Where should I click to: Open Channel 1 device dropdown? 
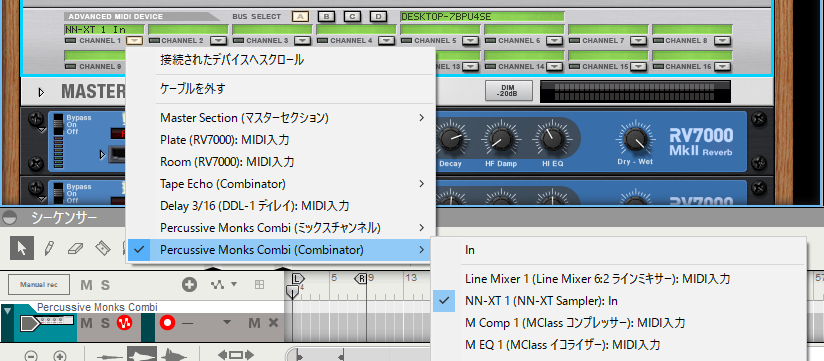[135, 40]
